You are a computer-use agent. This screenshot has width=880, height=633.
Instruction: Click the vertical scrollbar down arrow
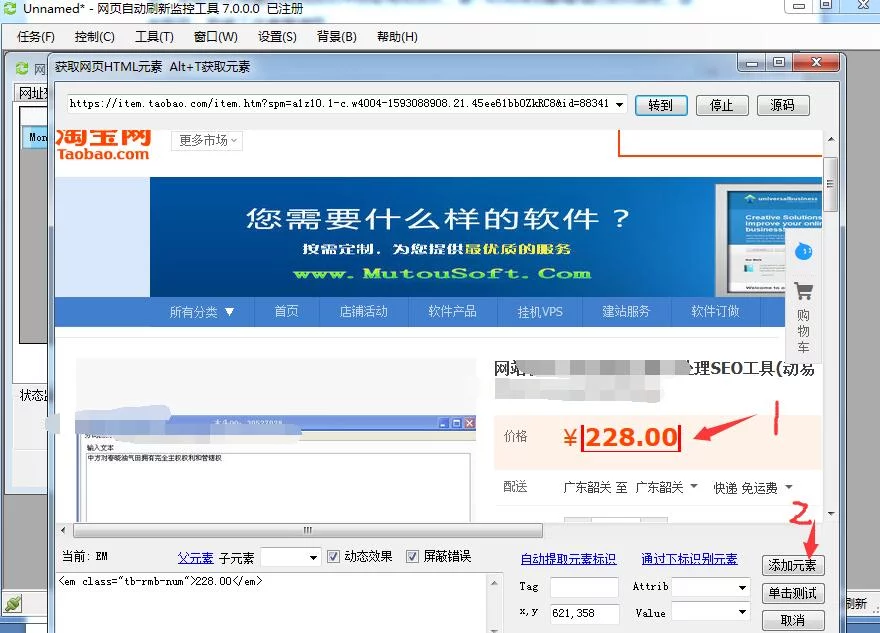pyautogui.click(x=831, y=513)
